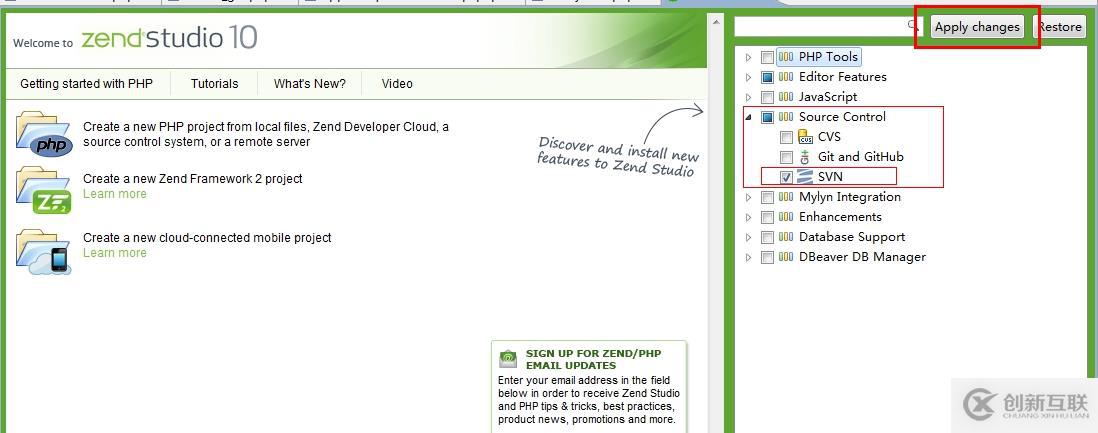Click the Enhancements category icon
The height and width of the screenshot is (433, 1098).
click(x=786, y=217)
